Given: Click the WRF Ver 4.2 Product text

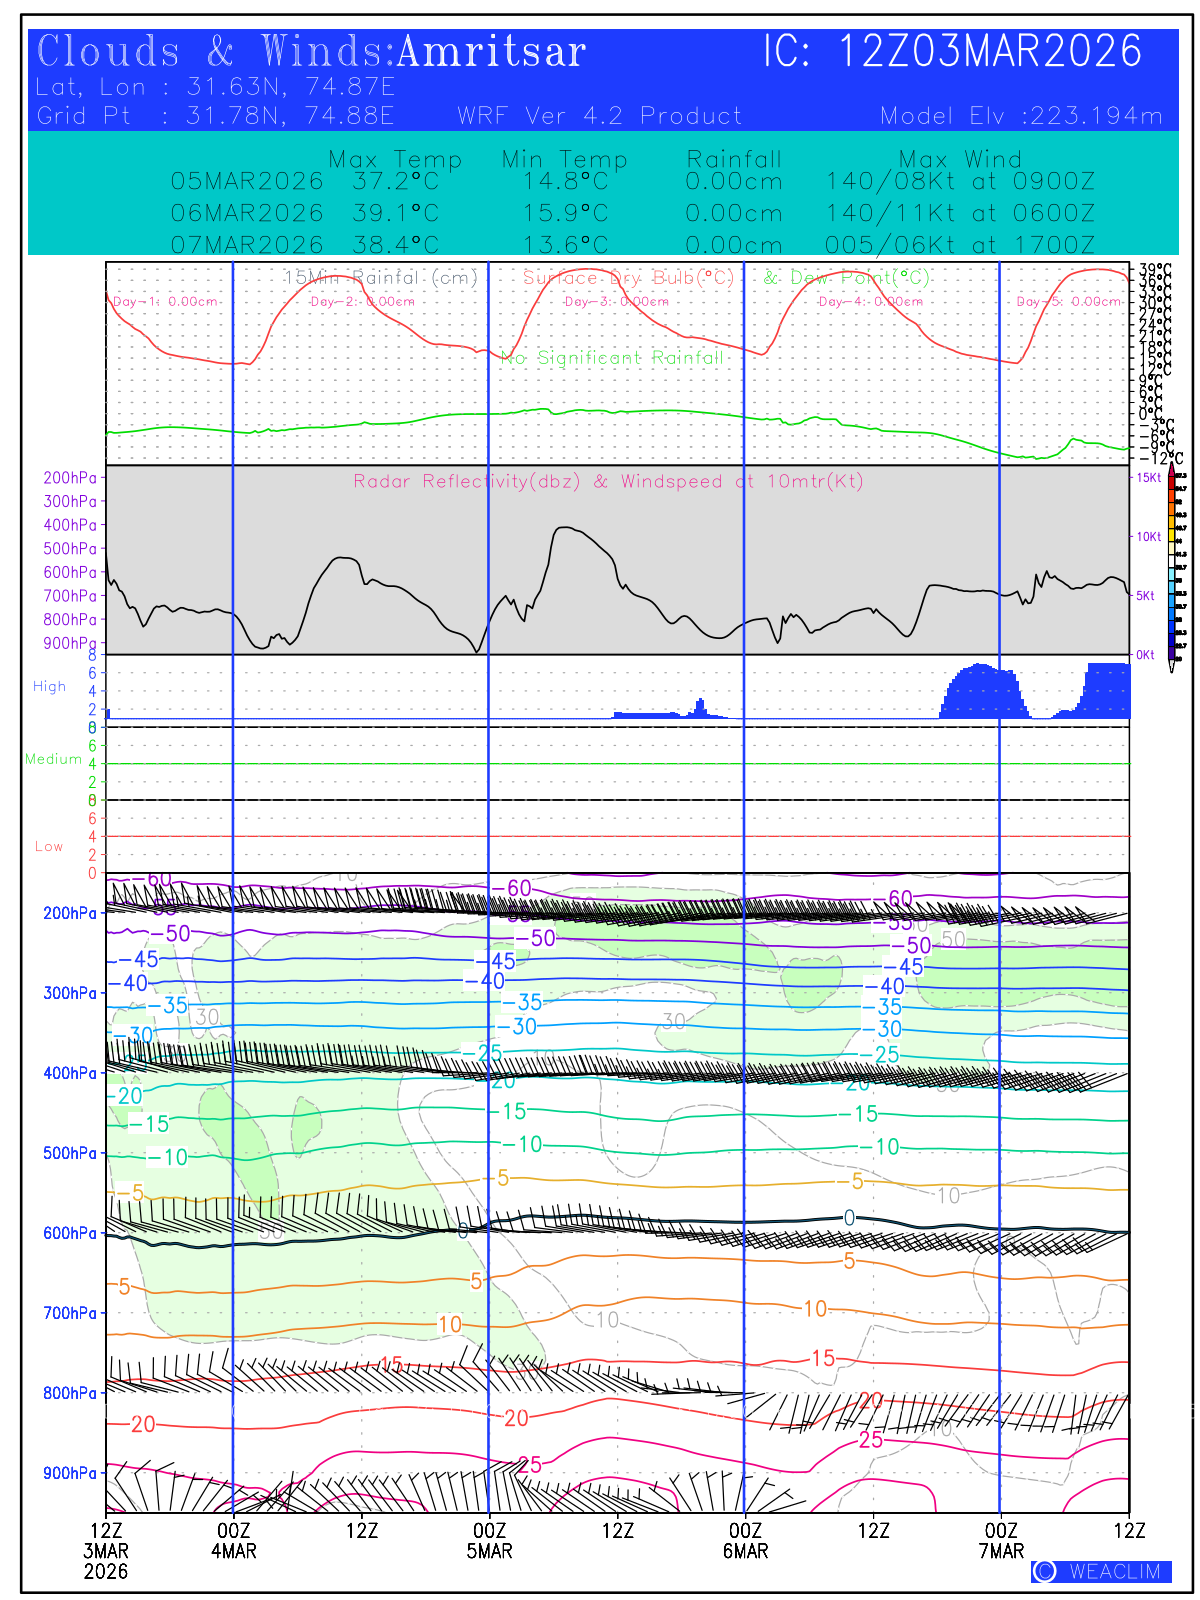Looking at the screenshot, I should (600, 116).
